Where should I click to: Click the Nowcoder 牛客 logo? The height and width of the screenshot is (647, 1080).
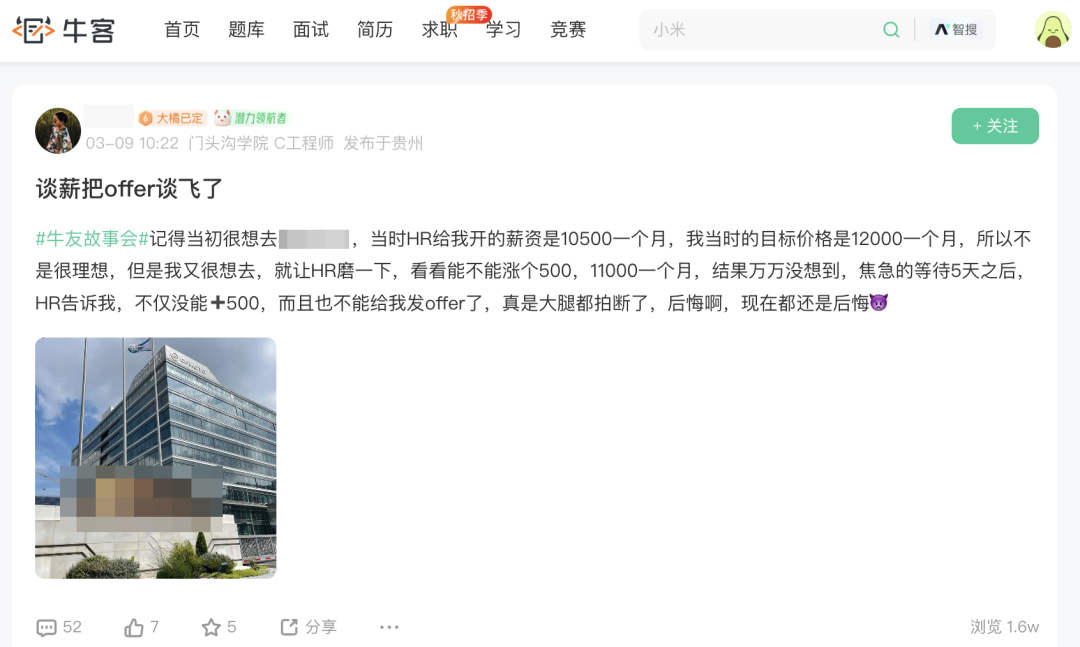63,30
